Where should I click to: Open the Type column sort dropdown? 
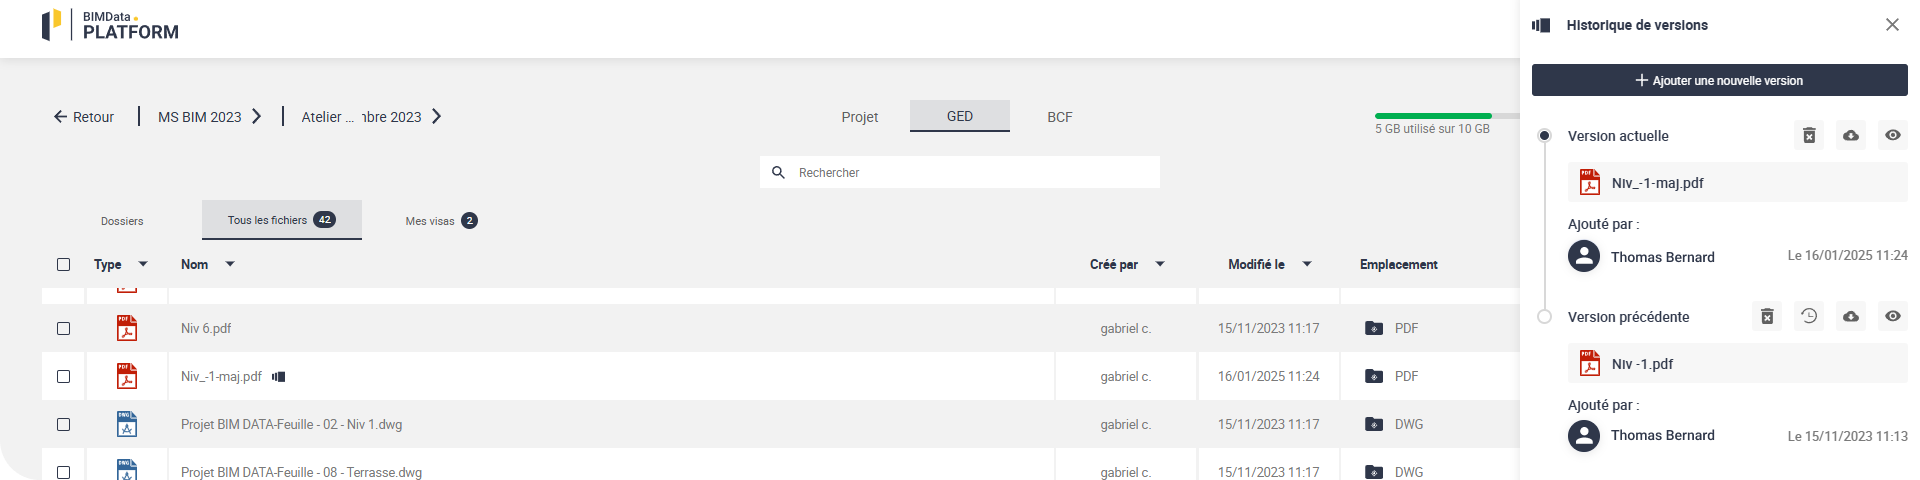coord(143,264)
